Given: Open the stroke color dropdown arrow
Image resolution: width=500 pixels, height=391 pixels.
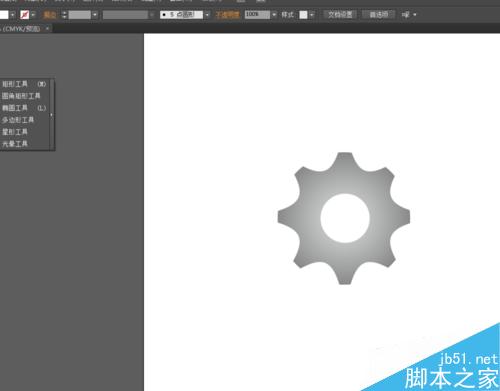Looking at the screenshot, I should [x=33, y=15].
